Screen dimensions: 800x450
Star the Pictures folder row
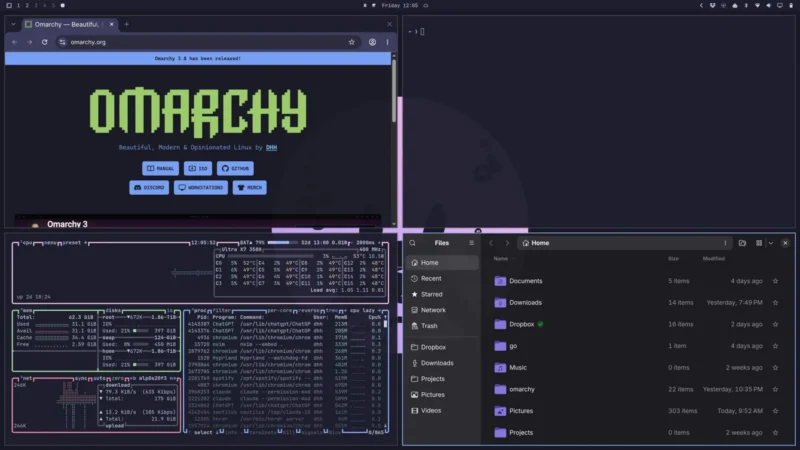click(x=776, y=411)
